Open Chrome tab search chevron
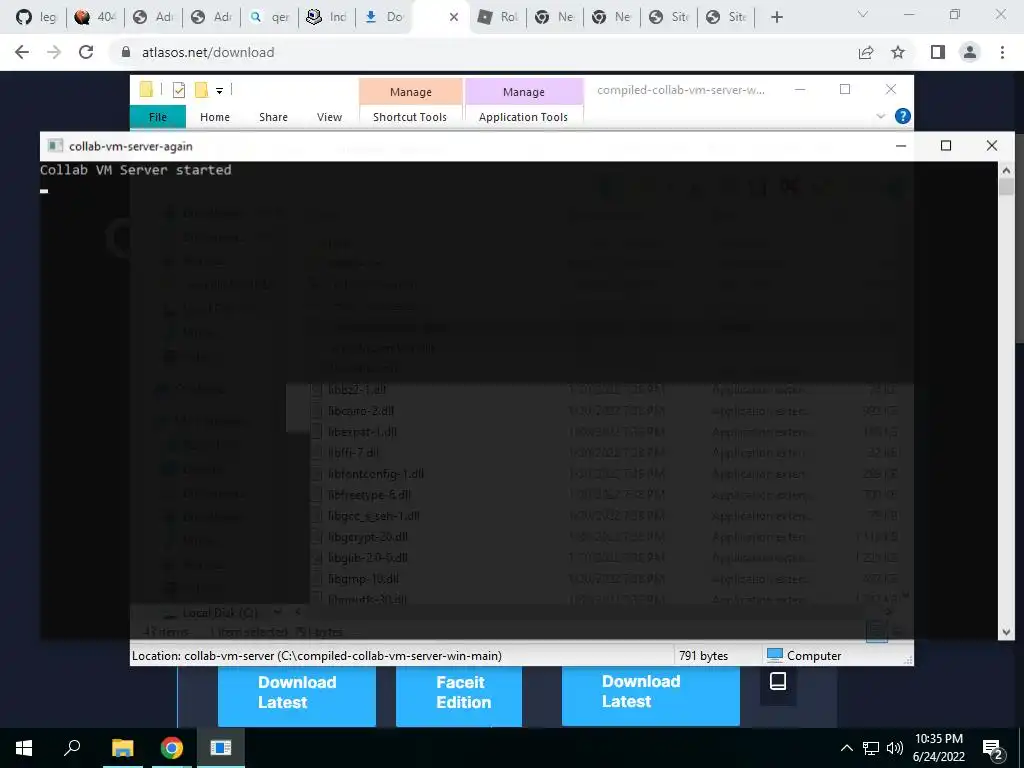The height and width of the screenshot is (768, 1024). [x=863, y=14]
